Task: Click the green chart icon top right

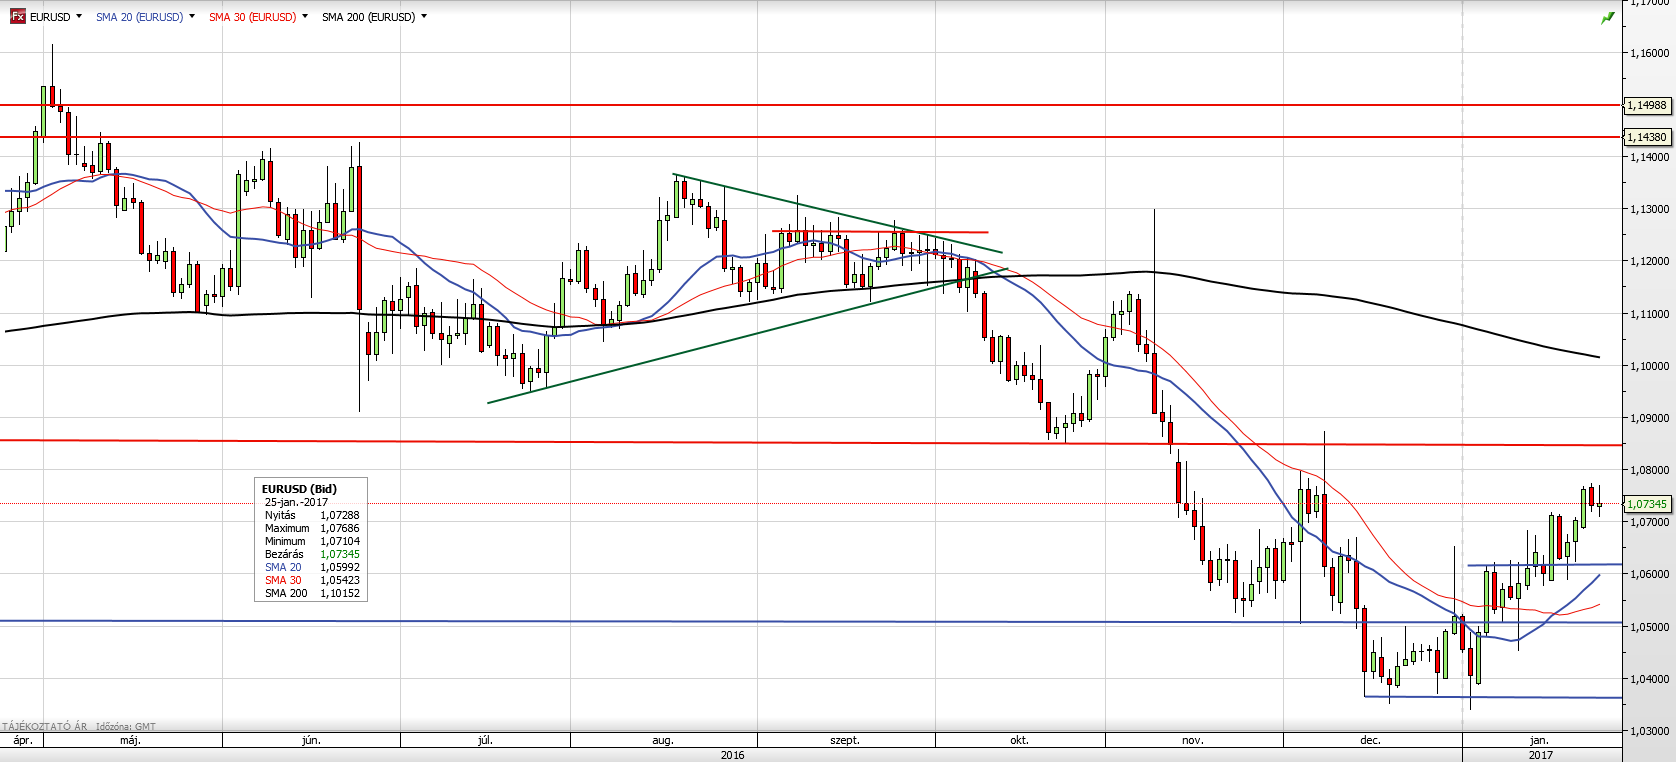Action: pyautogui.click(x=1608, y=18)
